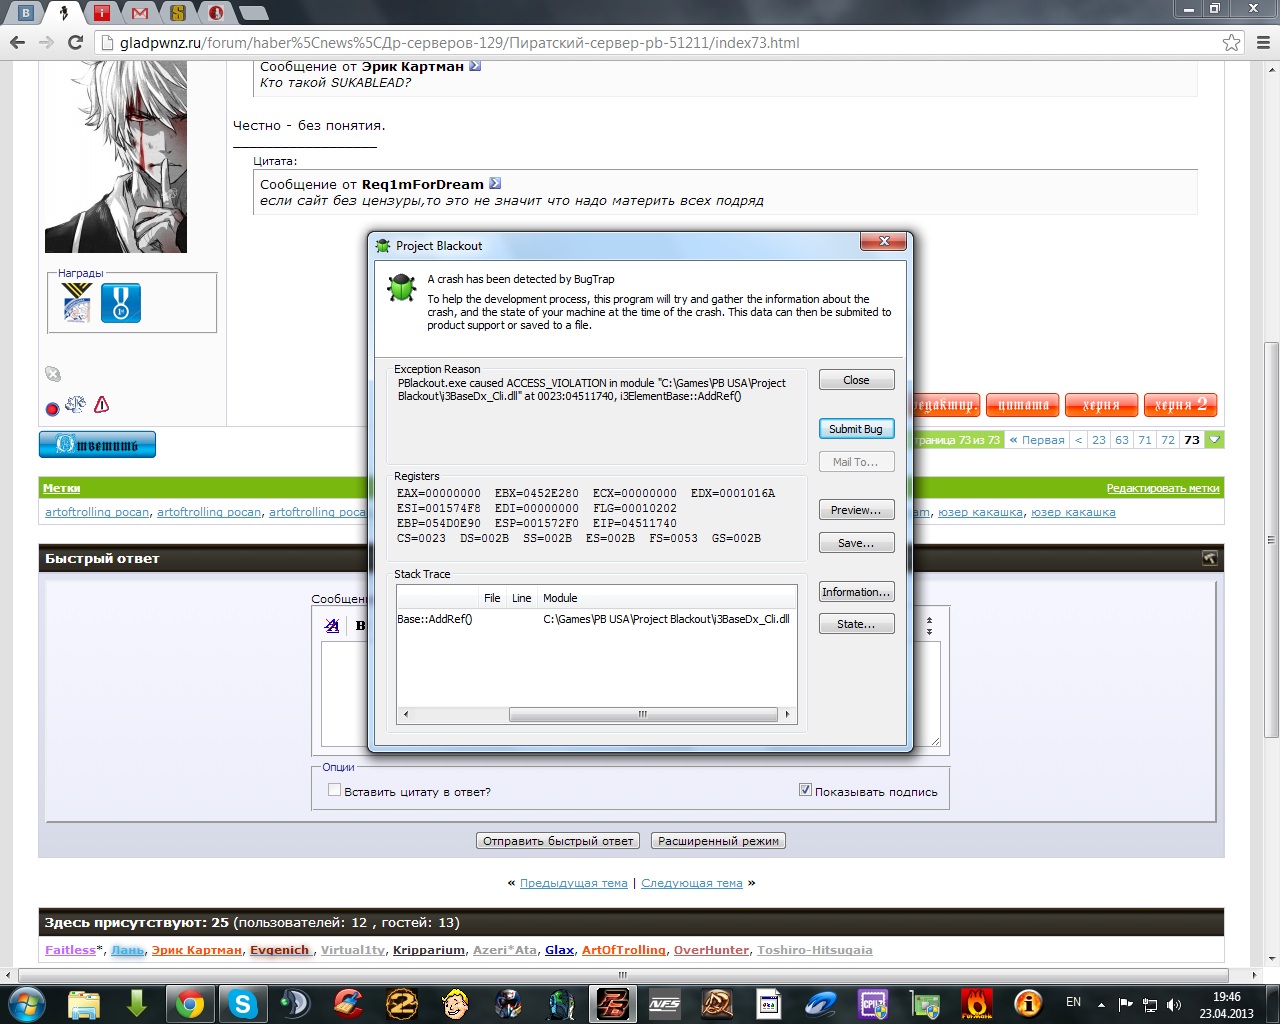1280x1024 pixels.
Task: Click the blue 1st place medal award
Action: pos(121,302)
